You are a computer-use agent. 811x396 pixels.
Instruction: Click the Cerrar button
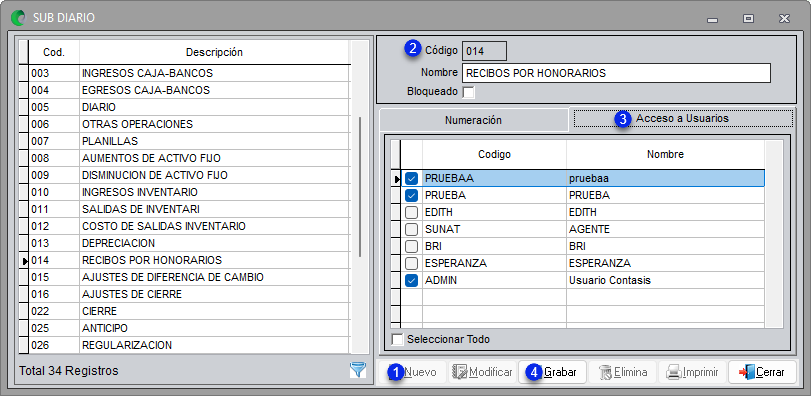(762, 372)
